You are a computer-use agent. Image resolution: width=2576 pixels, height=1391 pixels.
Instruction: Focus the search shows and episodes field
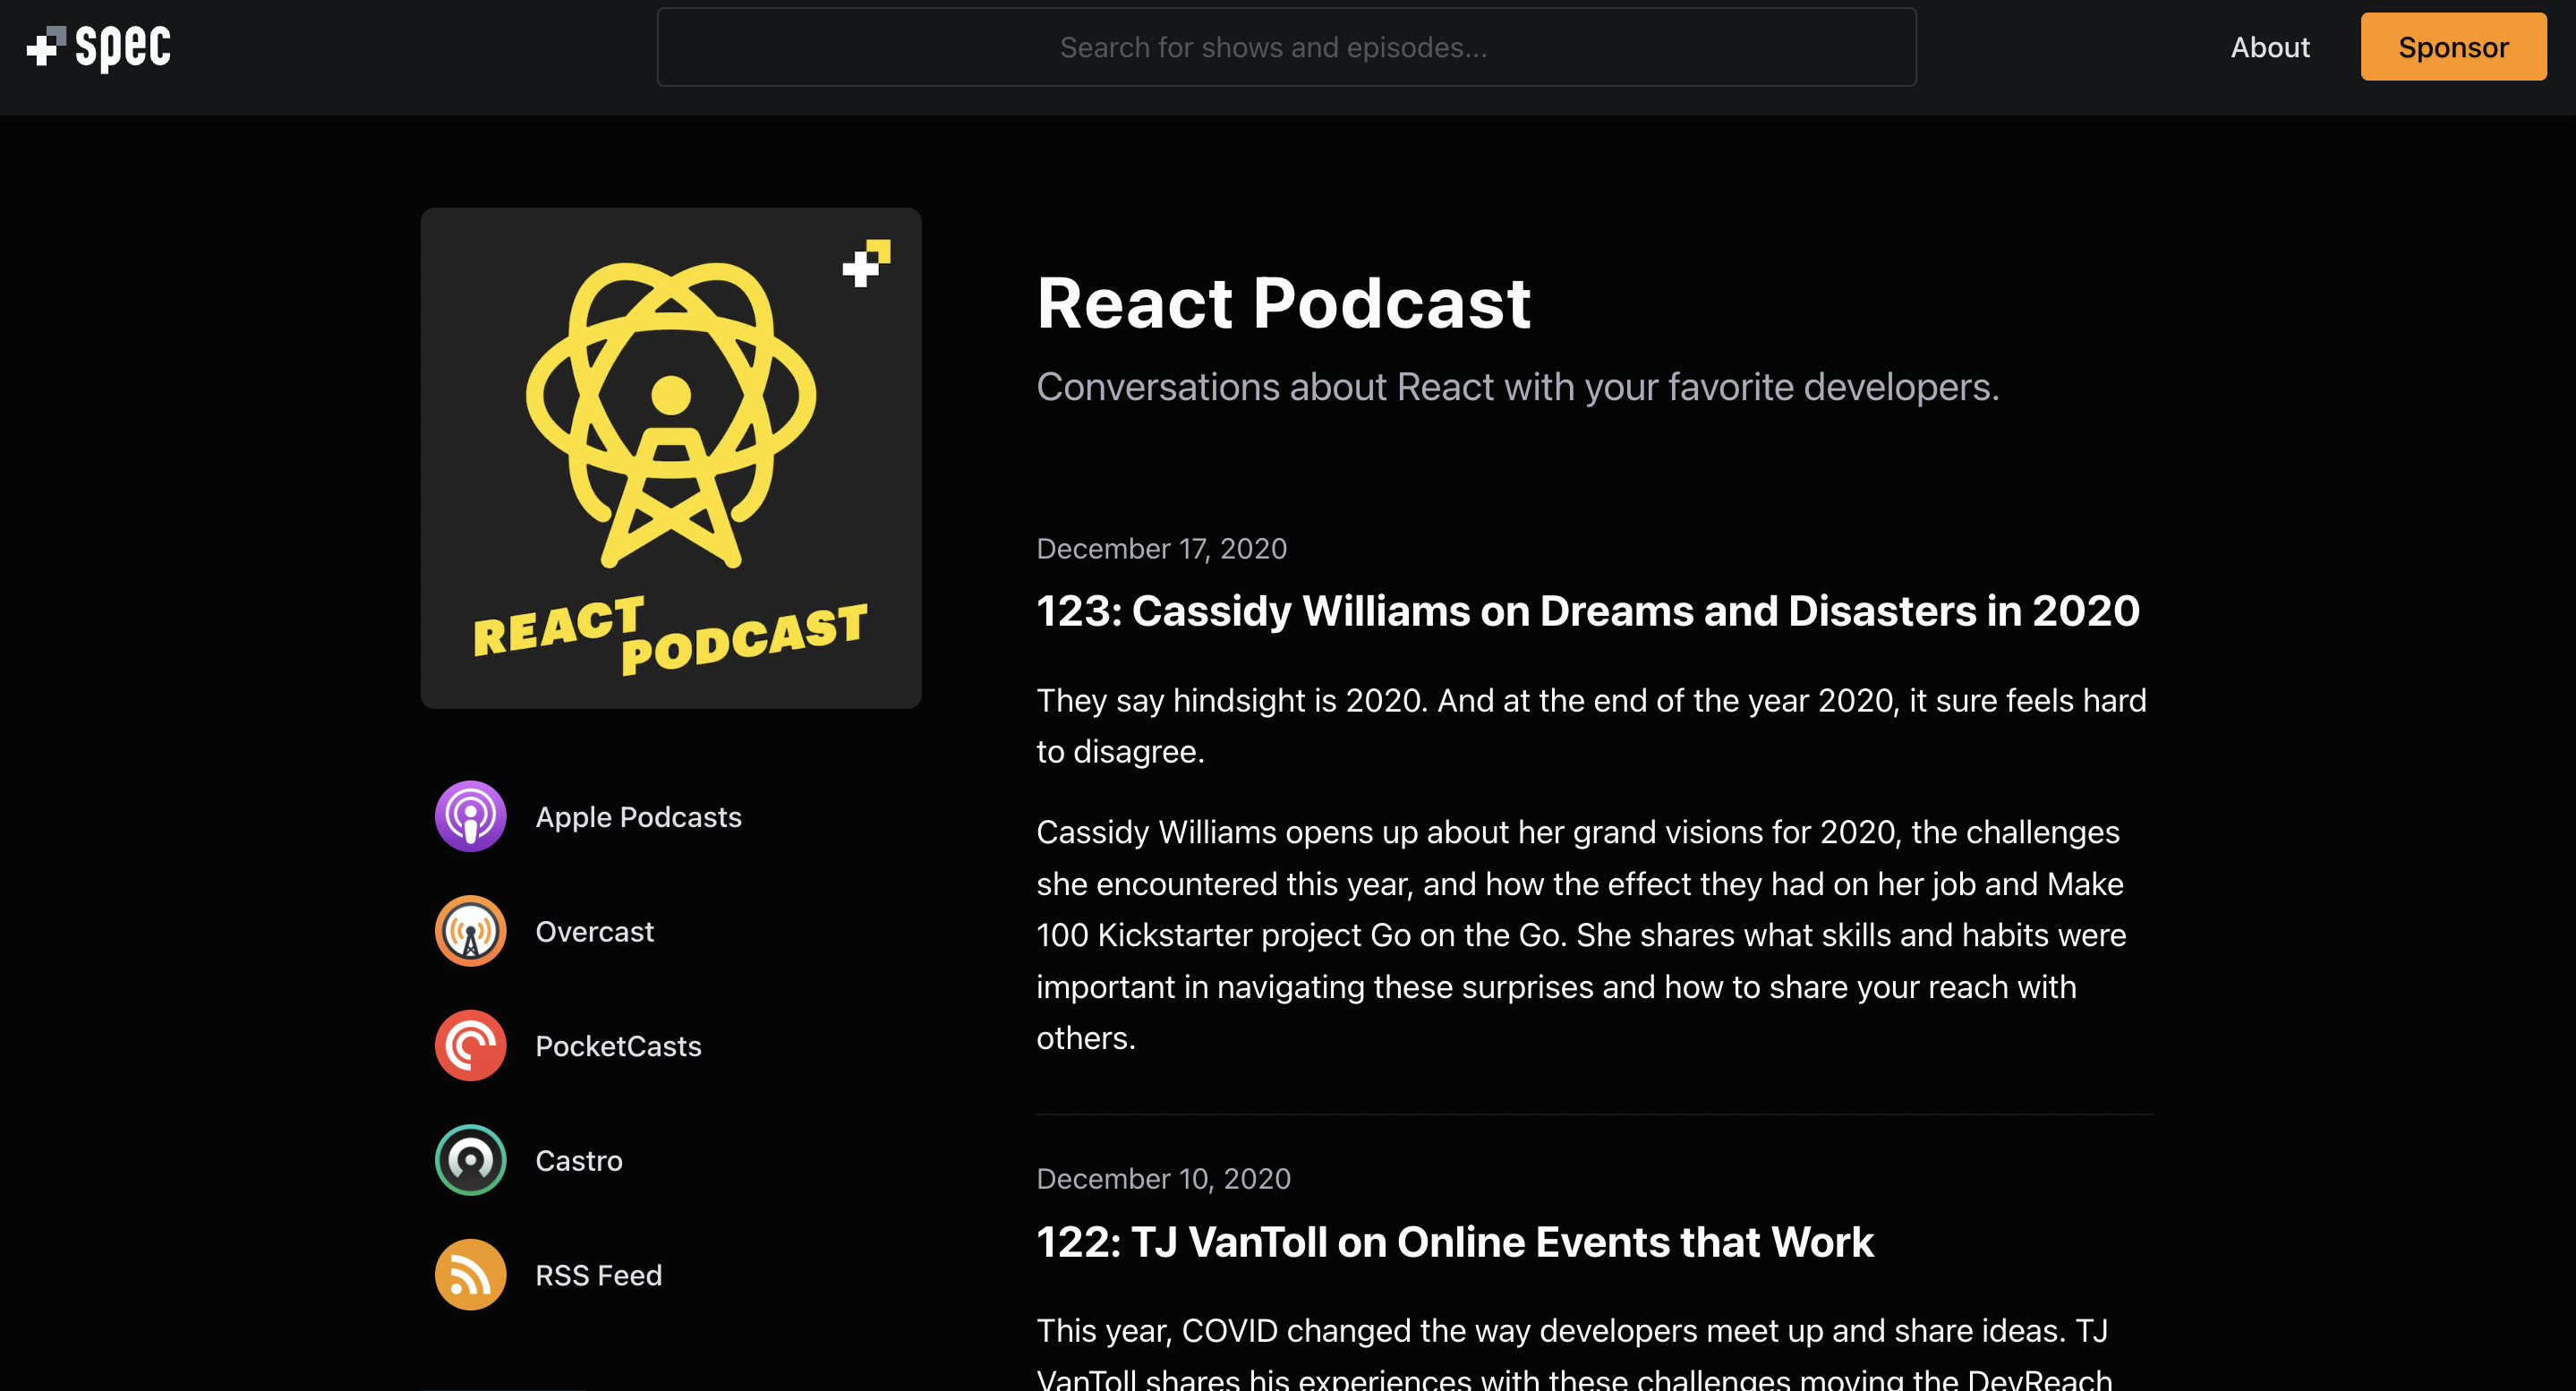point(1286,47)
